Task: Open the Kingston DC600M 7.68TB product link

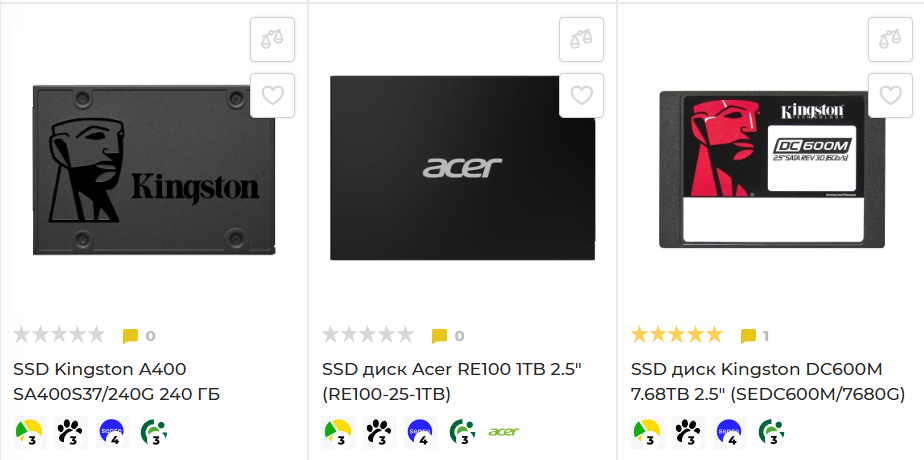Action: tap(768, 382)
